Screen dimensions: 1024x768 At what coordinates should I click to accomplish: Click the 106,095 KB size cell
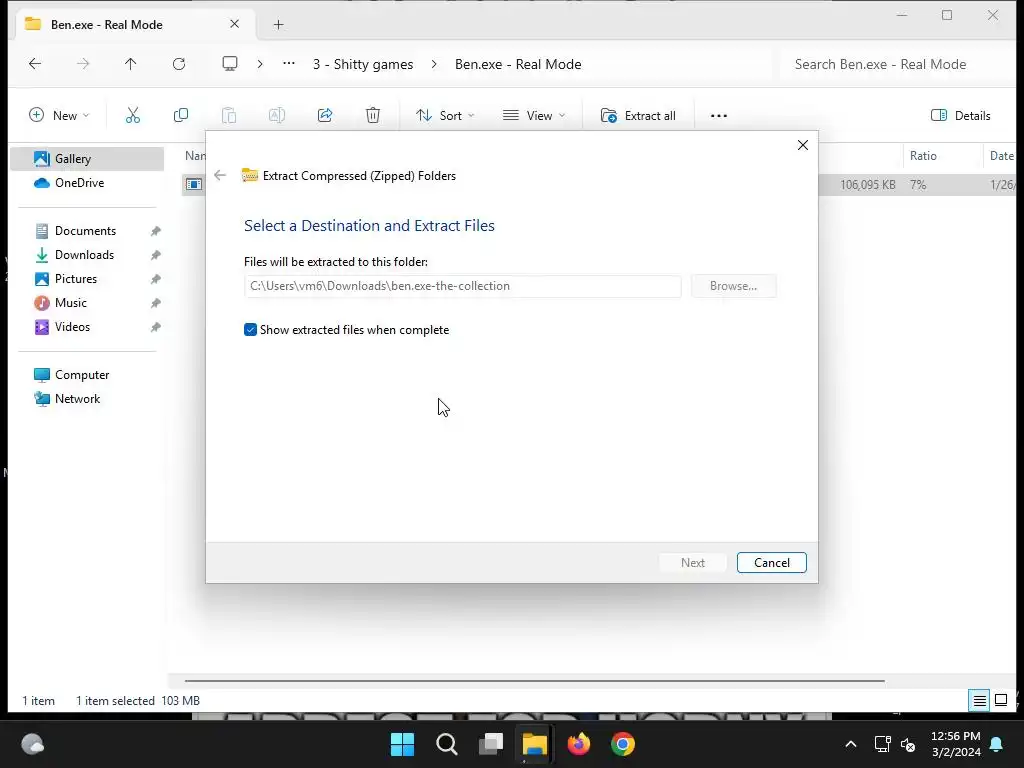867,185
